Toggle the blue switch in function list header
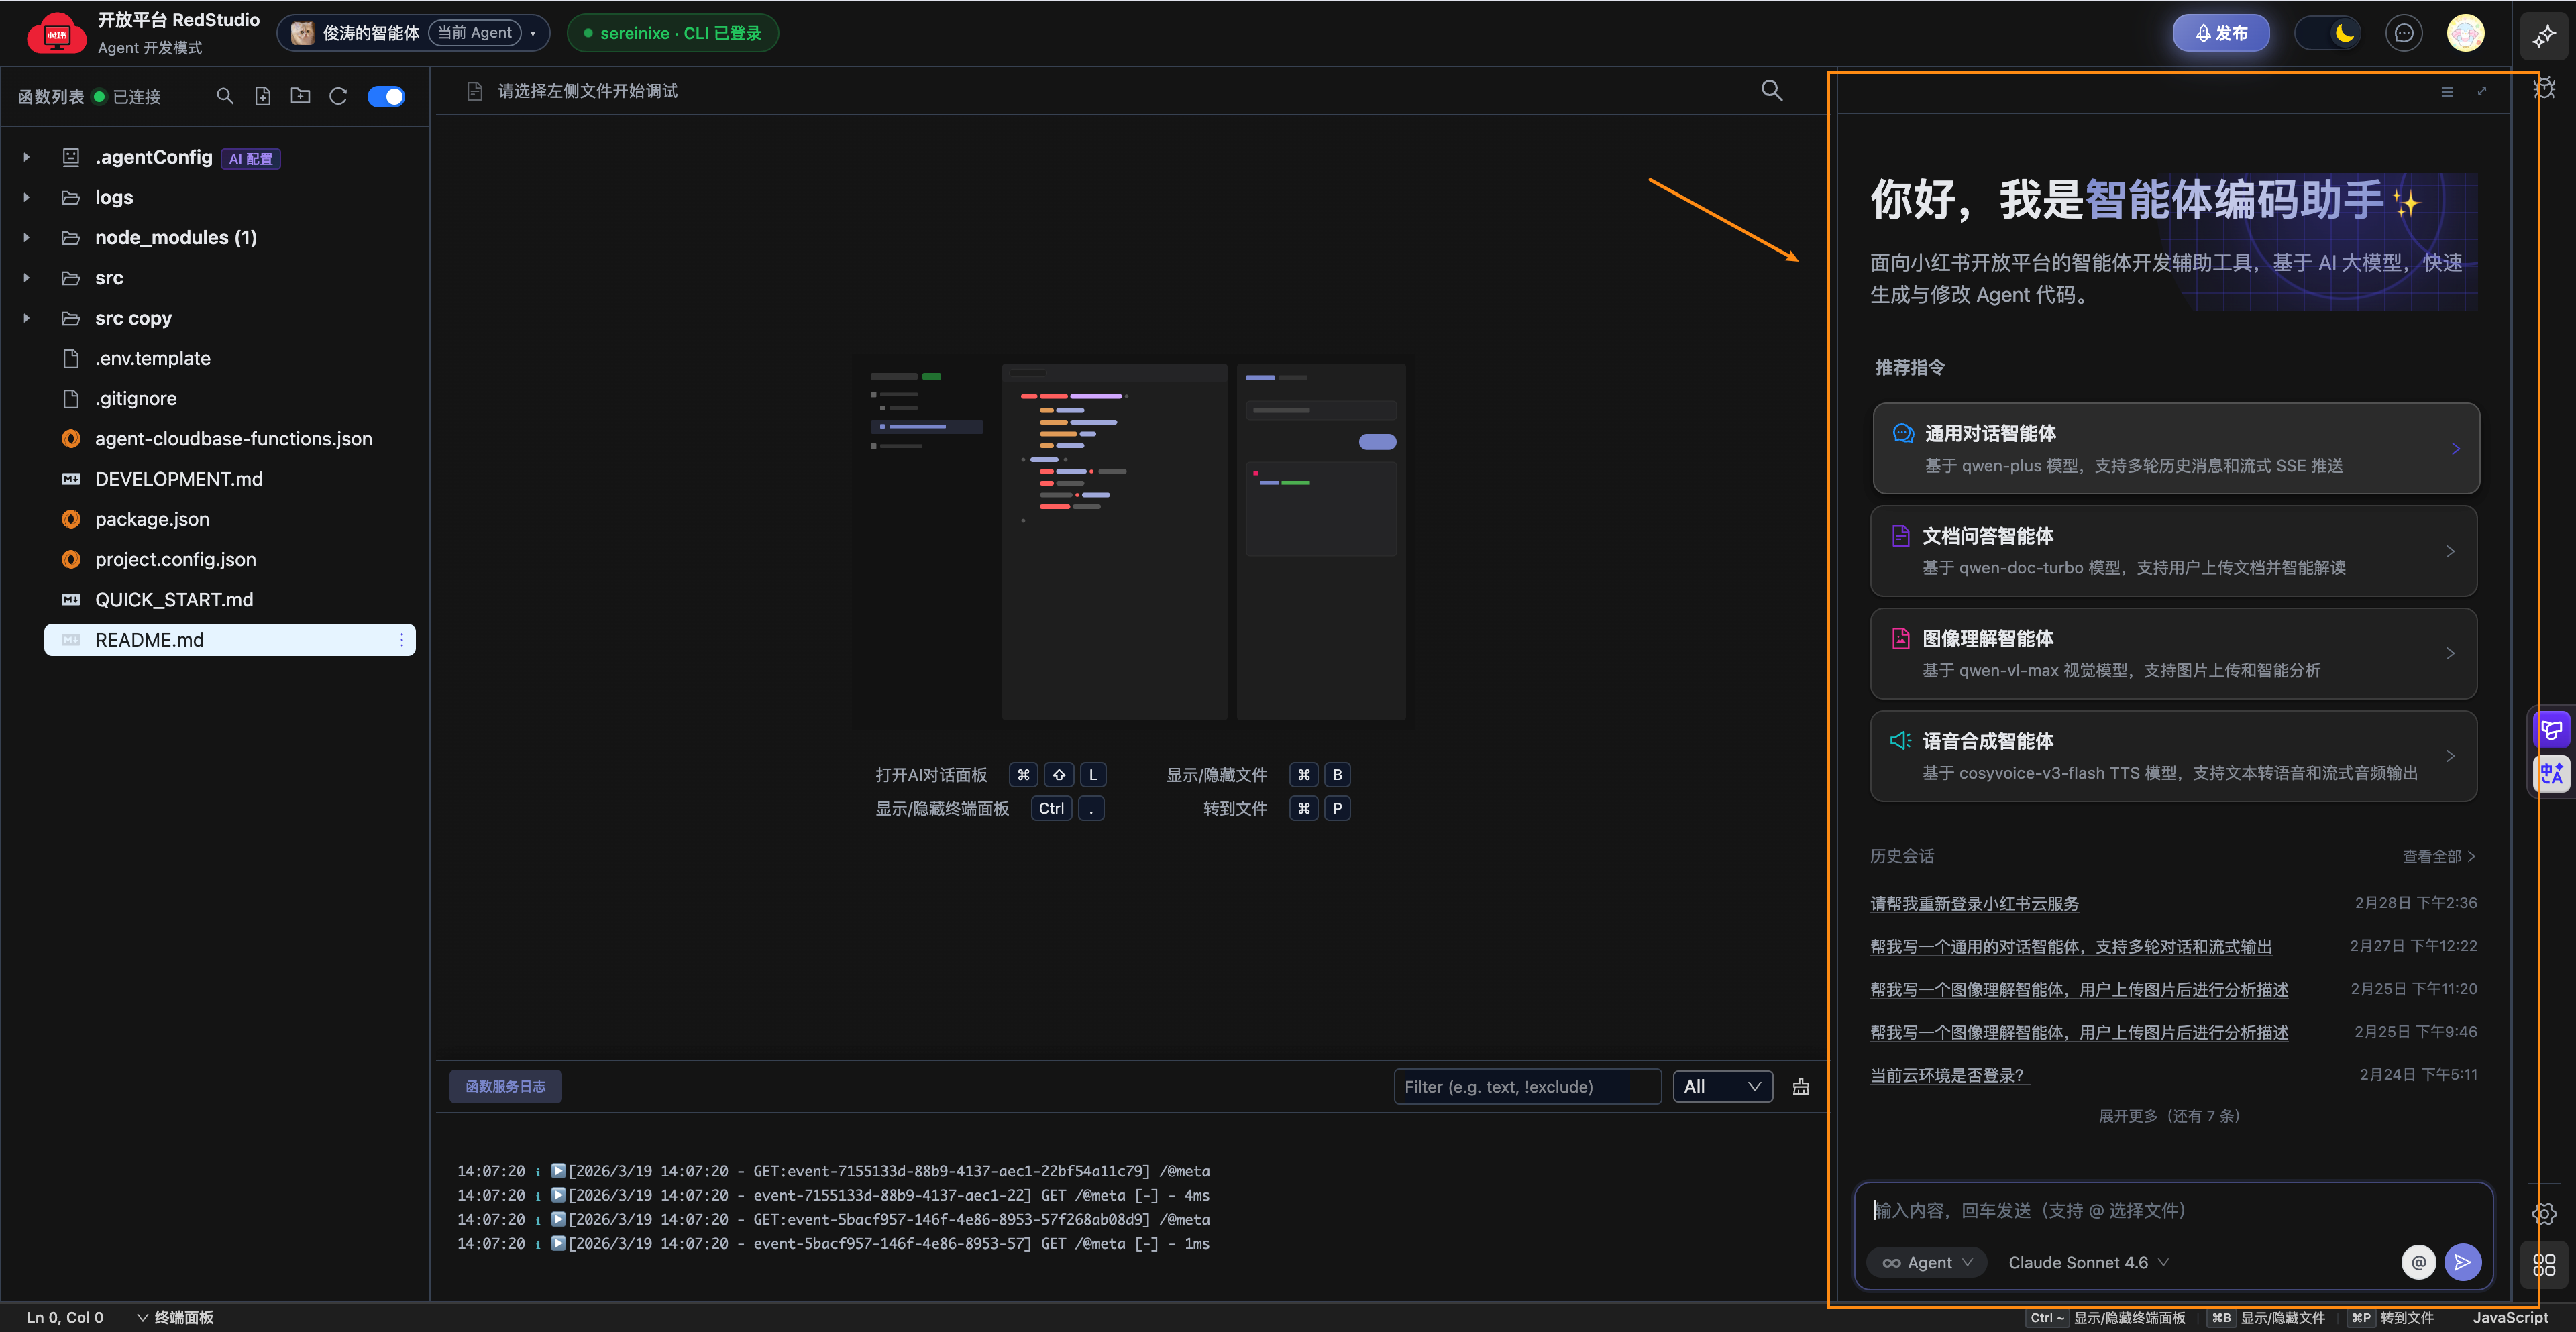Image resolution: width=2576 pixels, height=1332 pixels. pyautogui.click(x=386, y=96)
